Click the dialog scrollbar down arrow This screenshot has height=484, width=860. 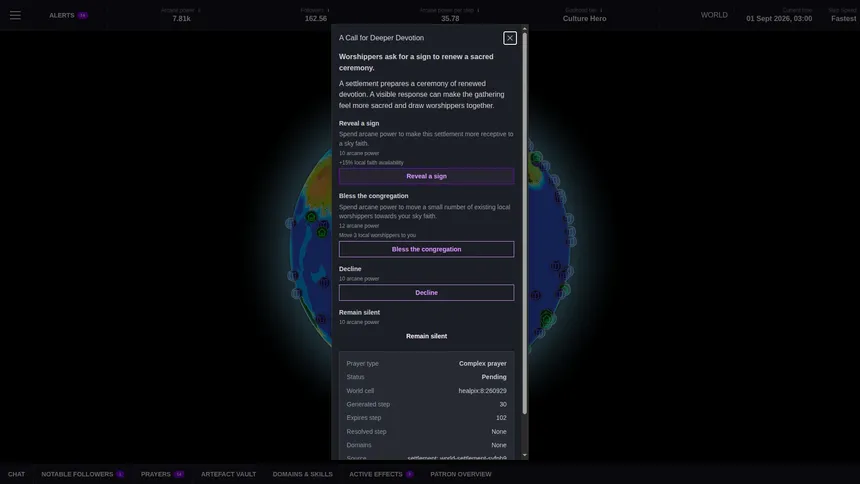coord(525,455)
